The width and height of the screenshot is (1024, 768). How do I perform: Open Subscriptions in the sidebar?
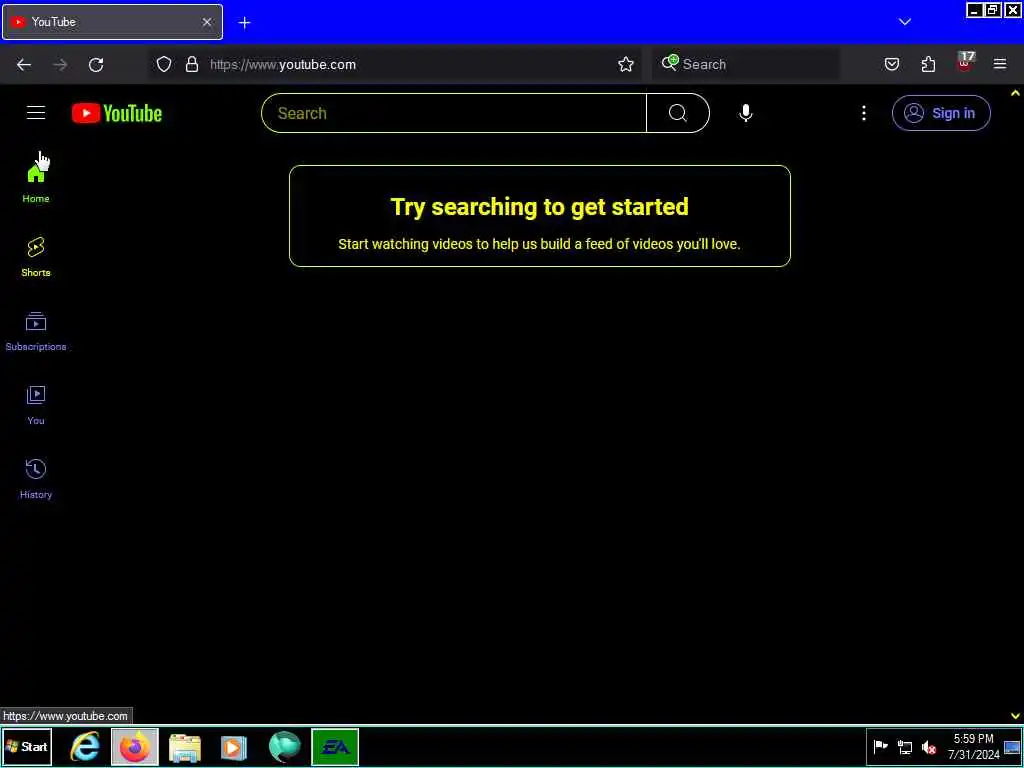pos(36,332)
